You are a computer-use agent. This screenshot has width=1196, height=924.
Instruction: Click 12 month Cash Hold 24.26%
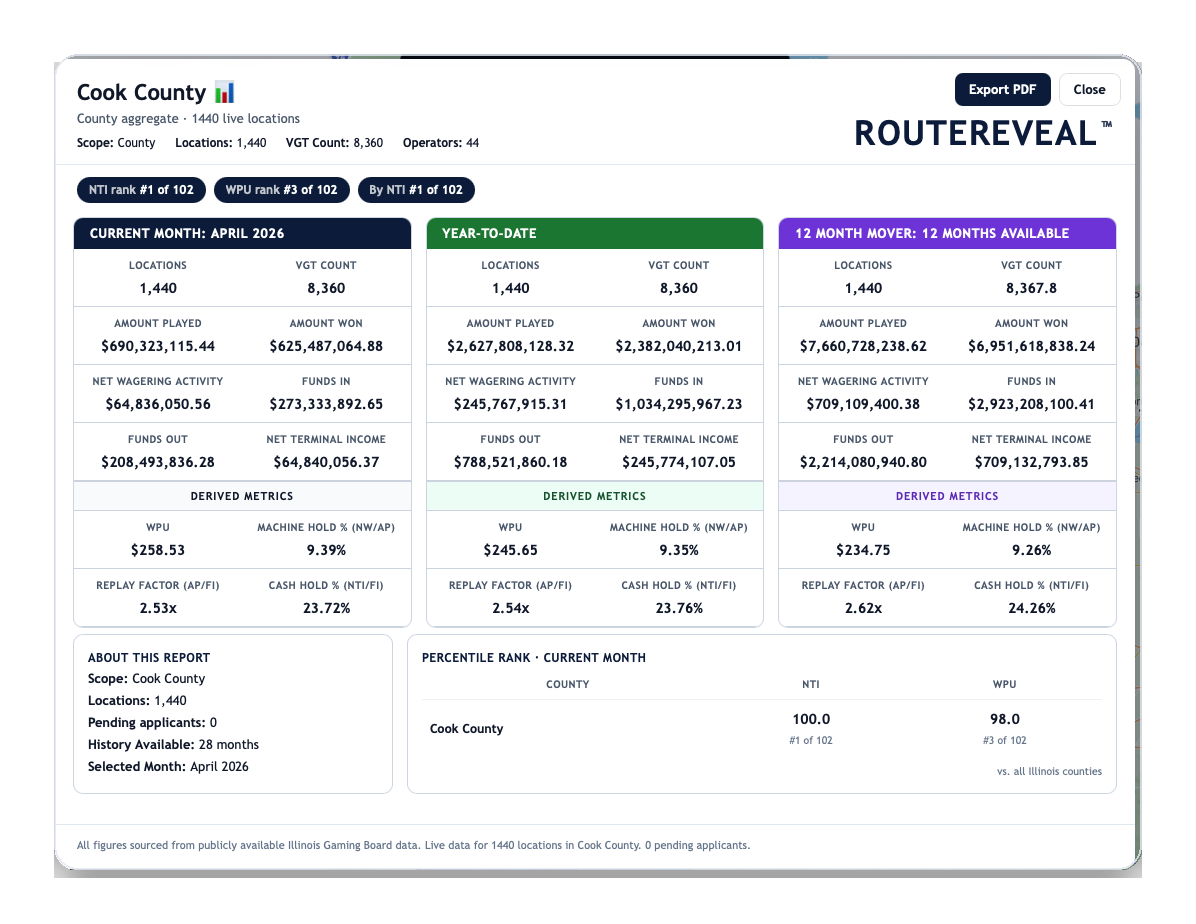click(x=1031, y=608)
